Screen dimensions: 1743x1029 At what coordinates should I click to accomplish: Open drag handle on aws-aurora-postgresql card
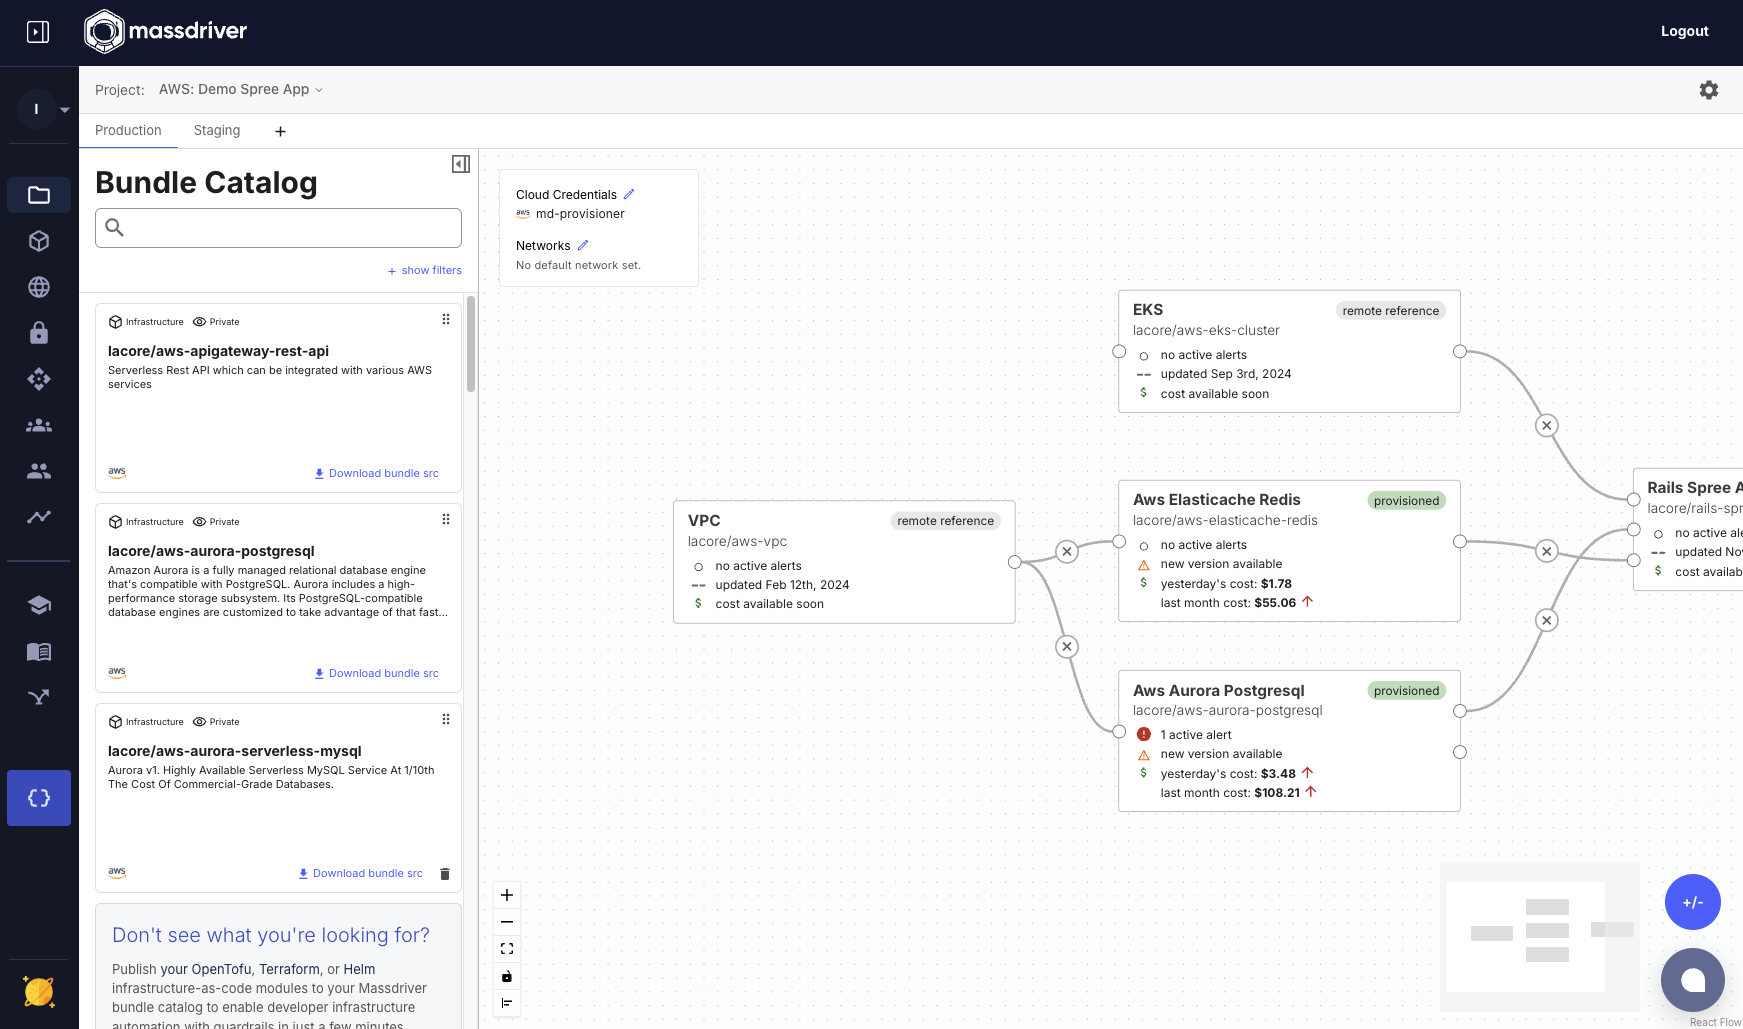coord(446,519)
